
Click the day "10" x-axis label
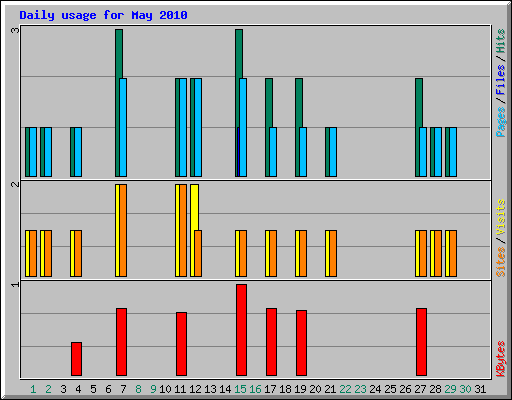tap(165, 389)
